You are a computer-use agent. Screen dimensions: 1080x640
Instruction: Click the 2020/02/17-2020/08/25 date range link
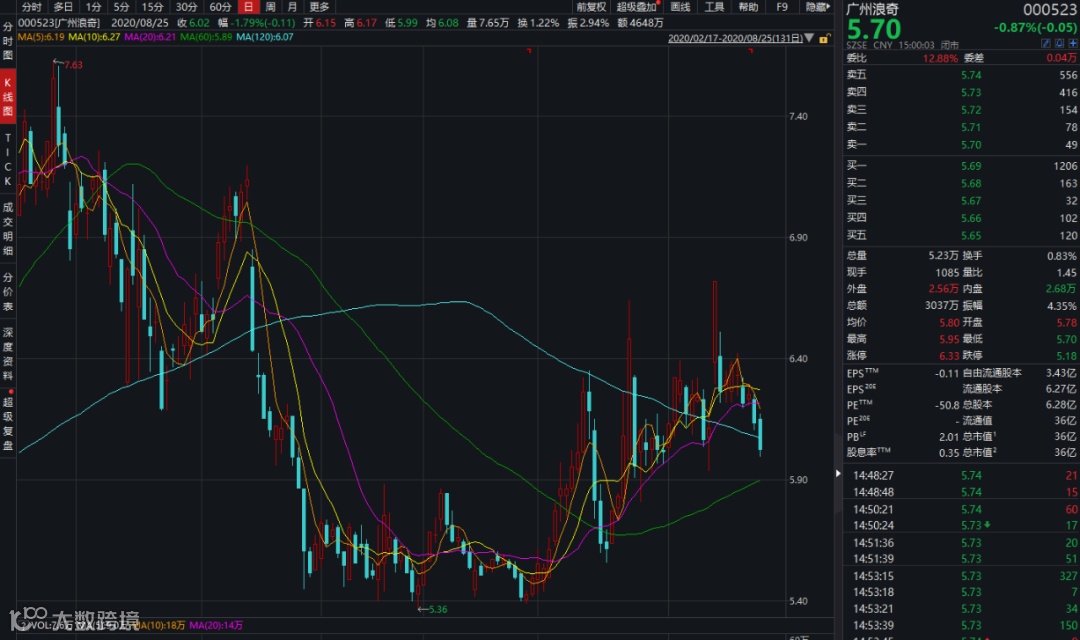(x=735, y=38)
